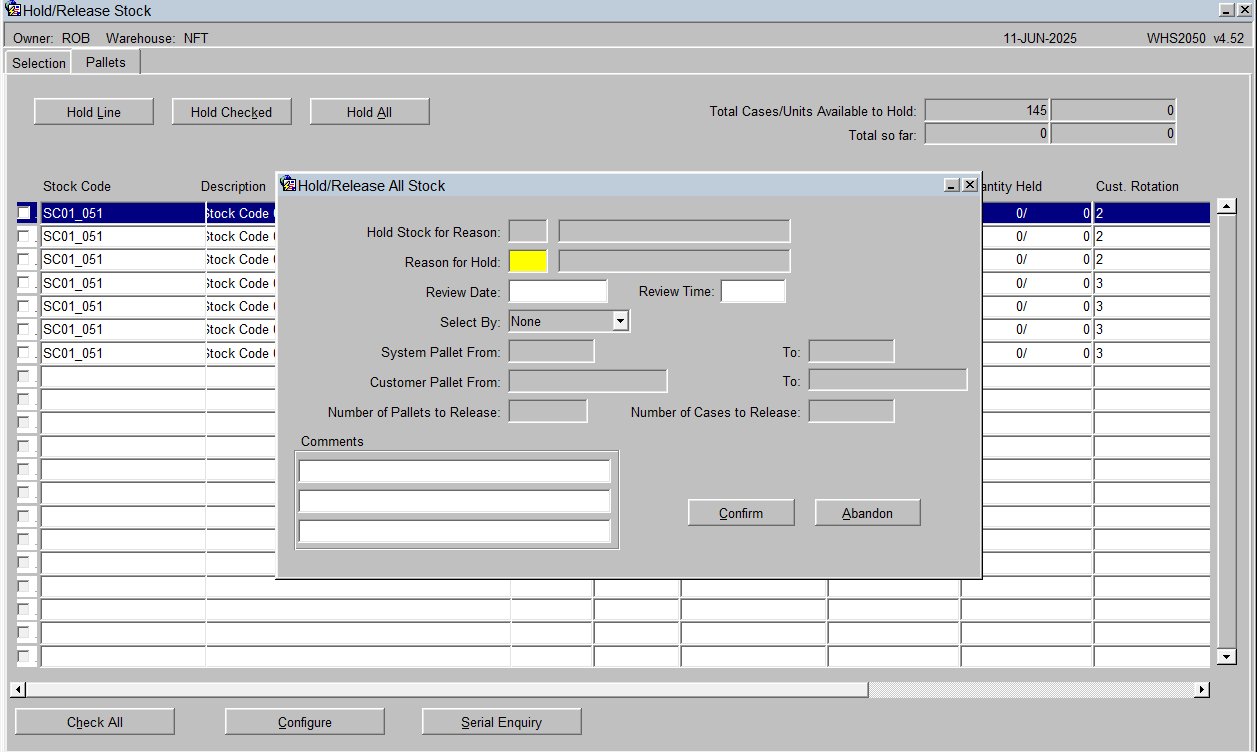
Task: Click the Hold Line button
Action: click(94, 112)
